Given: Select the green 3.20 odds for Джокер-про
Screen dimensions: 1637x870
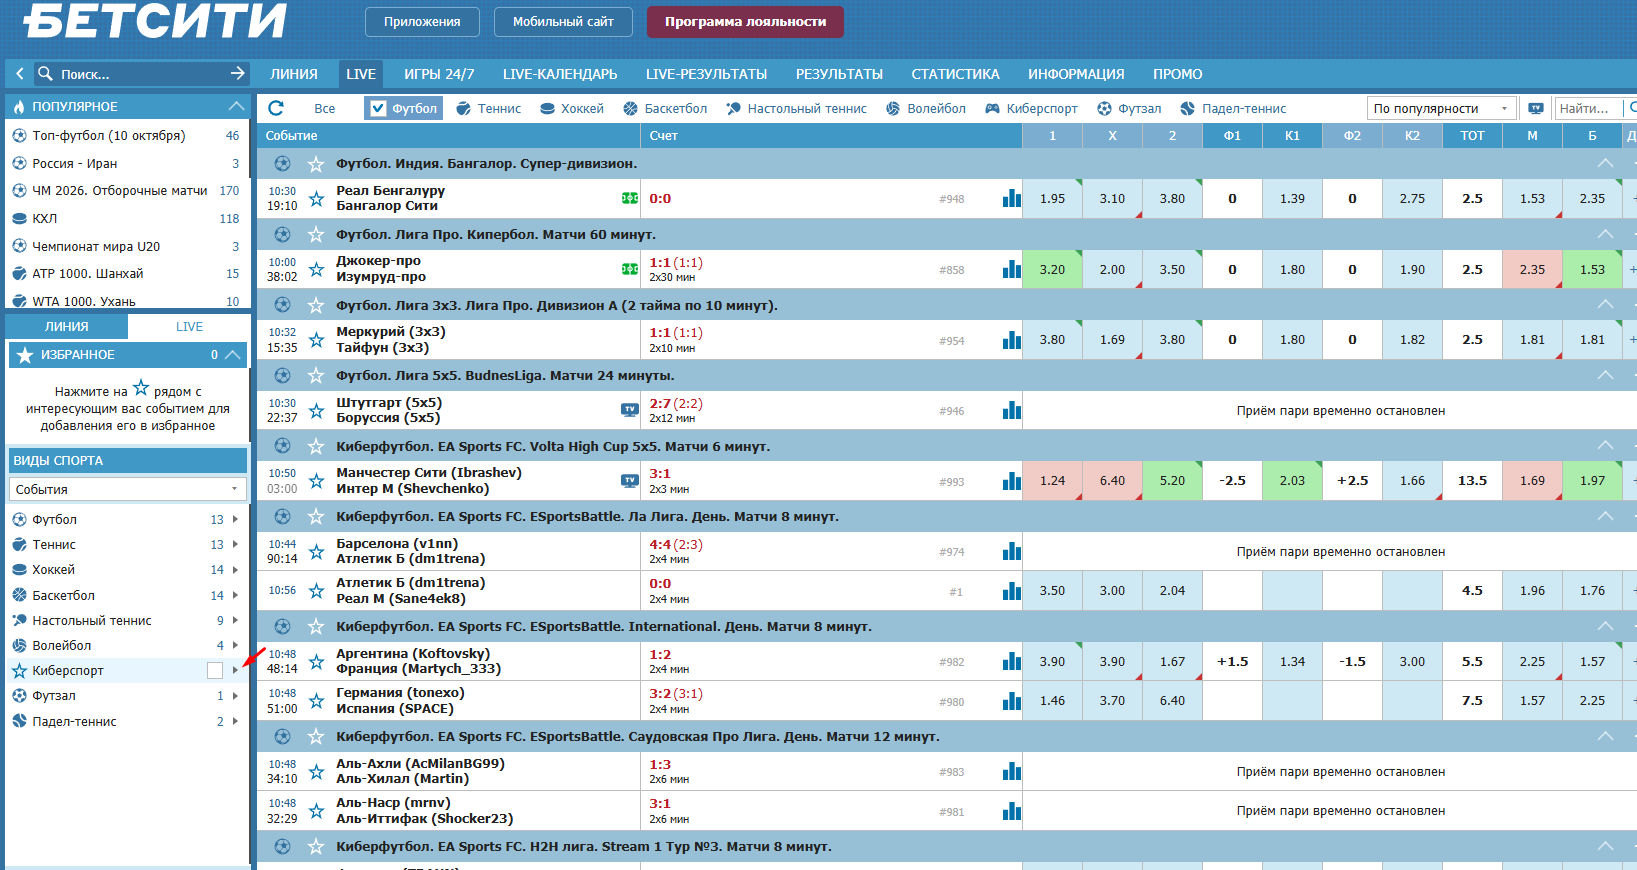Looking at the screenshot, I should (1052, 269).
